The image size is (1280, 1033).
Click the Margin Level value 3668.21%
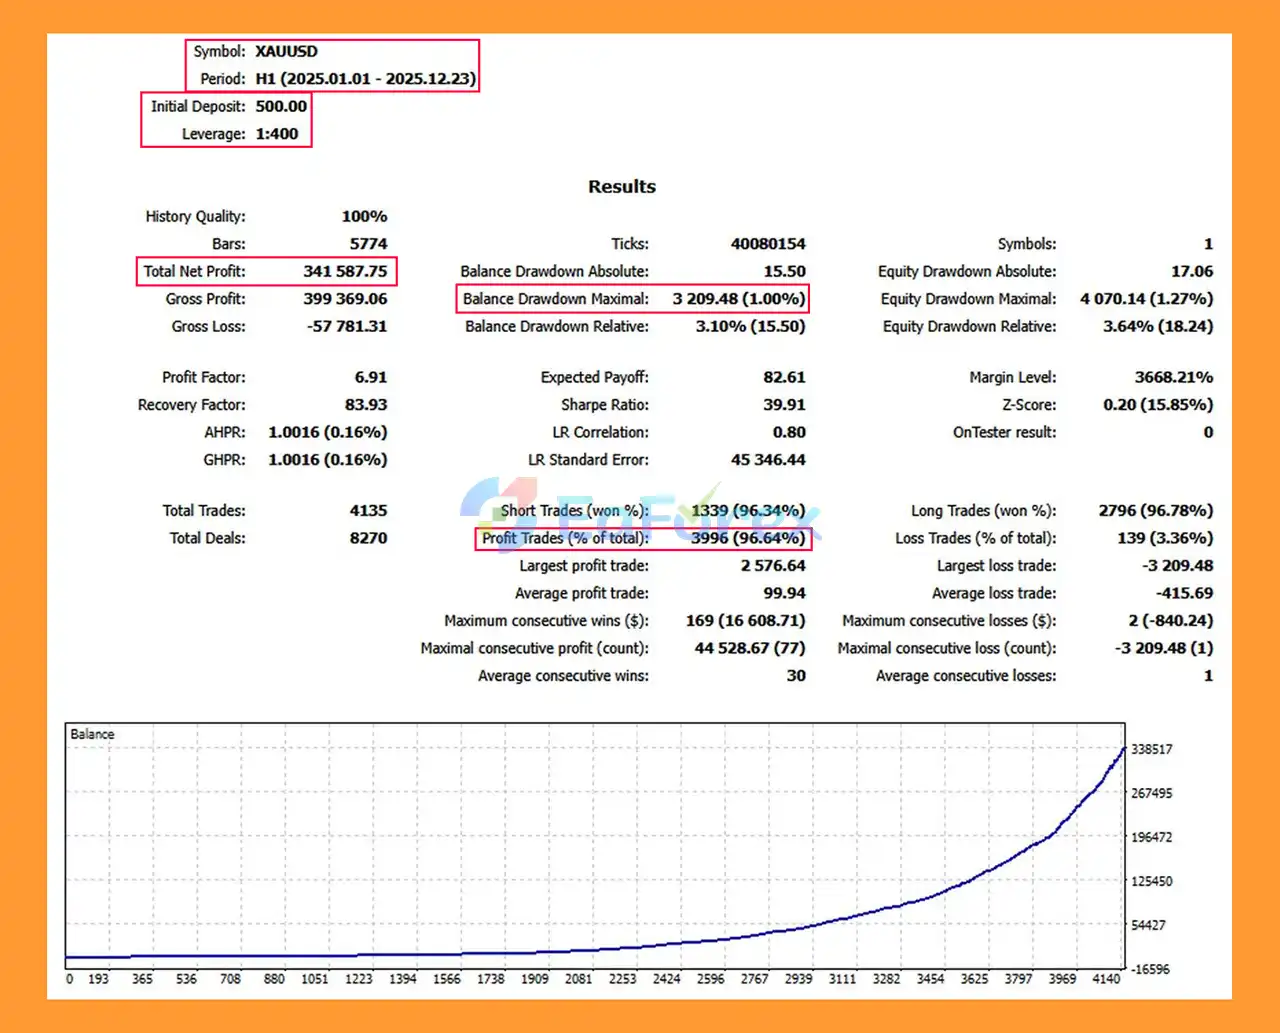click(x=1173, y=377)
